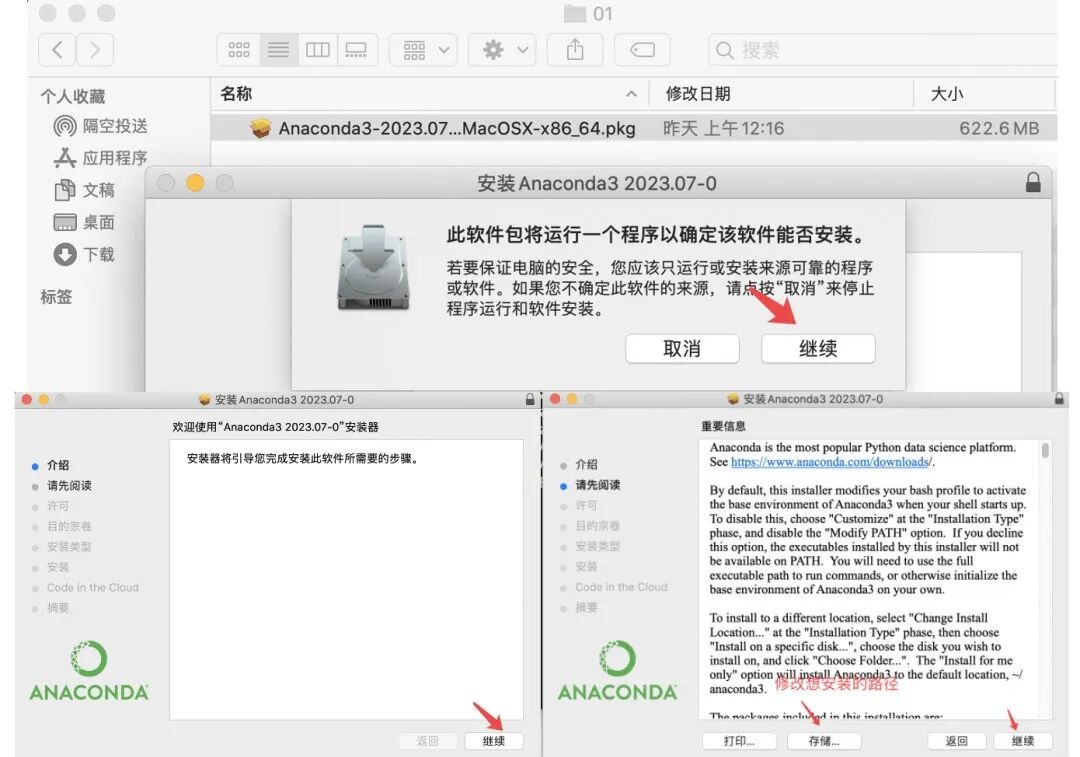Open 桌面 in the Finder sidebar
Screen dimensions: 1080x757
click(84, 222)
